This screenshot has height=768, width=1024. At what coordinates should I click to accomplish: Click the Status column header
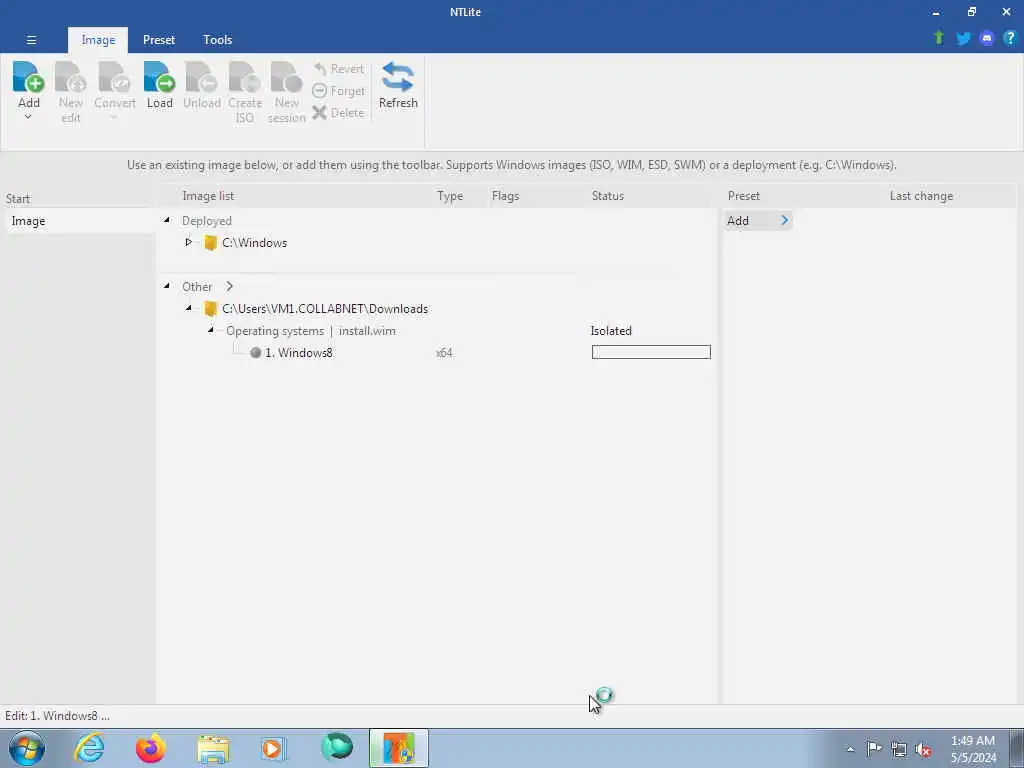[607, 196]
